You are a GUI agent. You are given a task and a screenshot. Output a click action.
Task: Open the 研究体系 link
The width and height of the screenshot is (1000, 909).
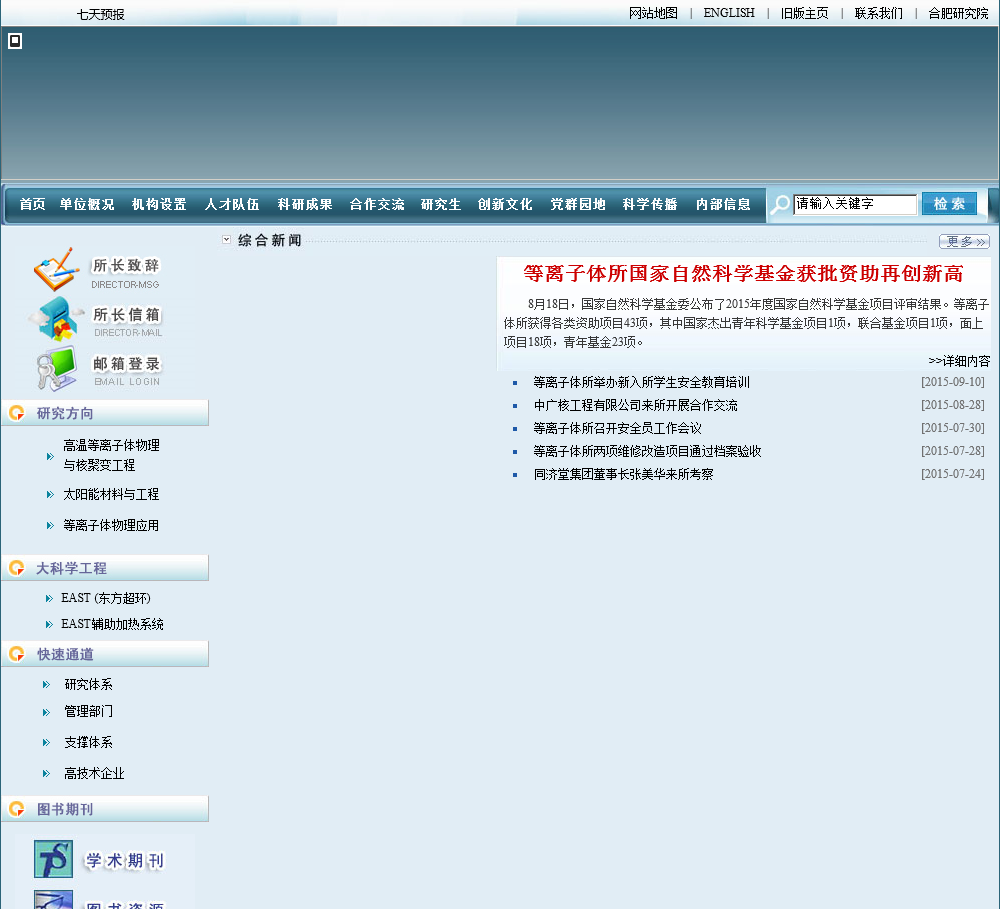88,684
